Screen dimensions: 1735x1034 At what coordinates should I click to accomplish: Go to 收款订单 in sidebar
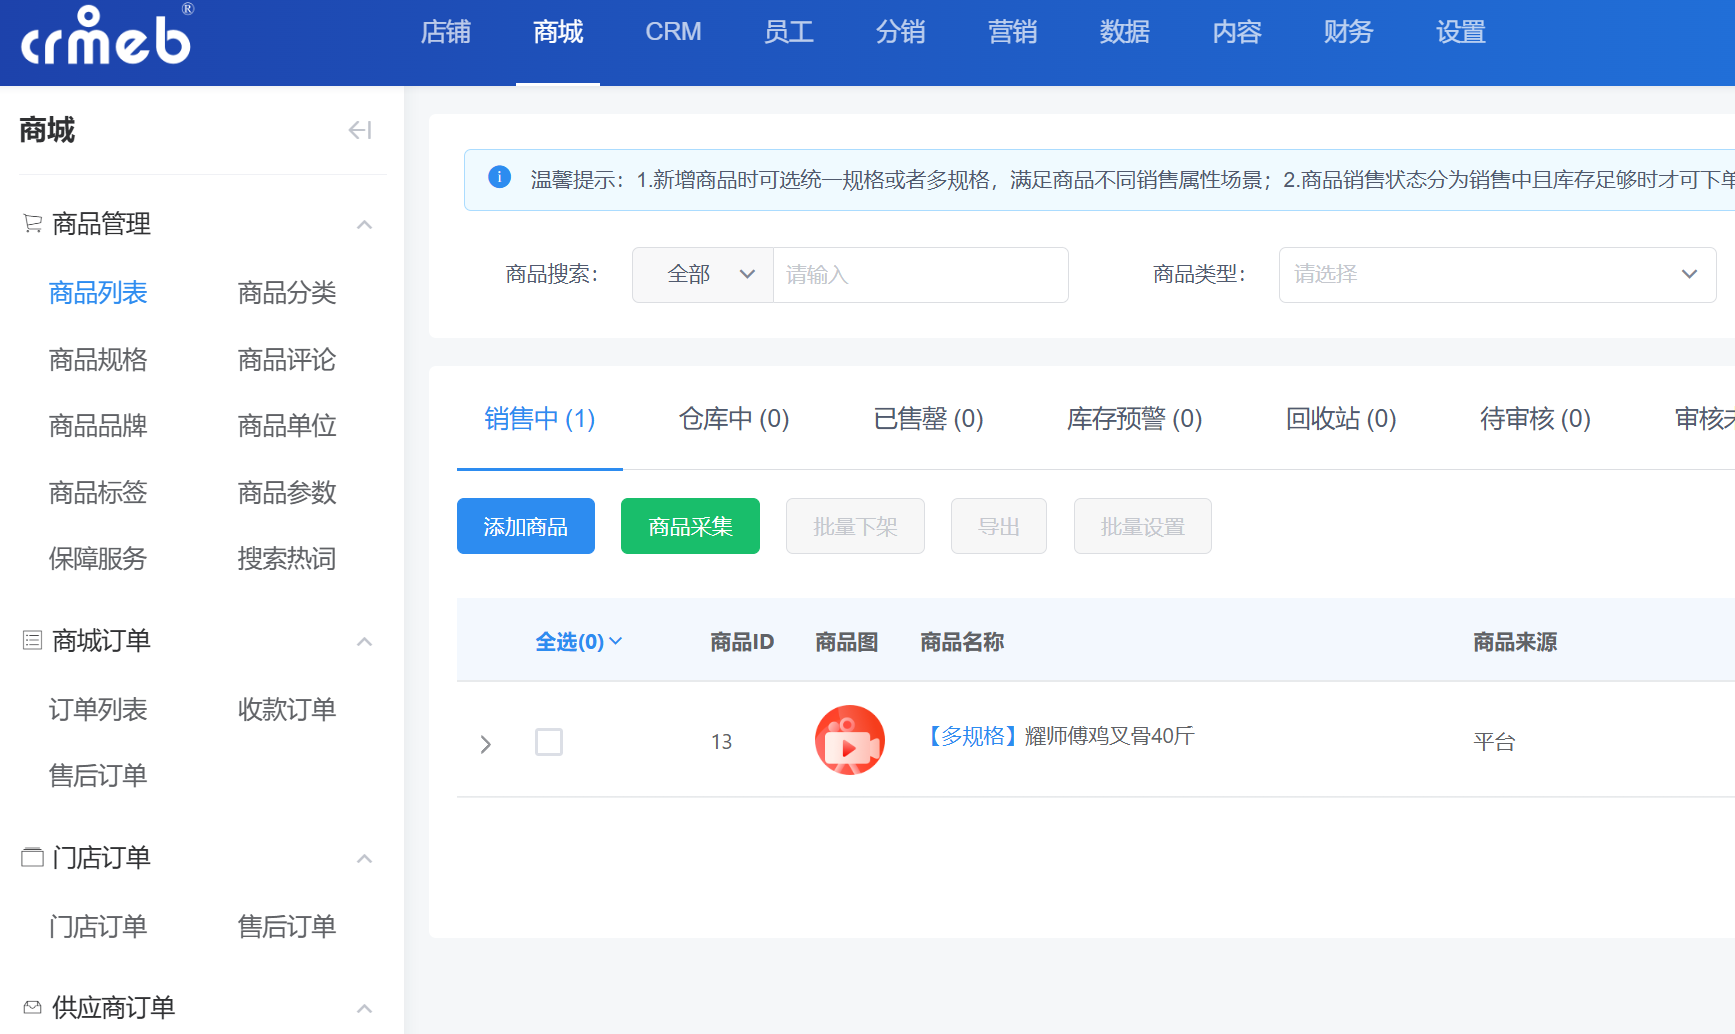pos(287,710)
